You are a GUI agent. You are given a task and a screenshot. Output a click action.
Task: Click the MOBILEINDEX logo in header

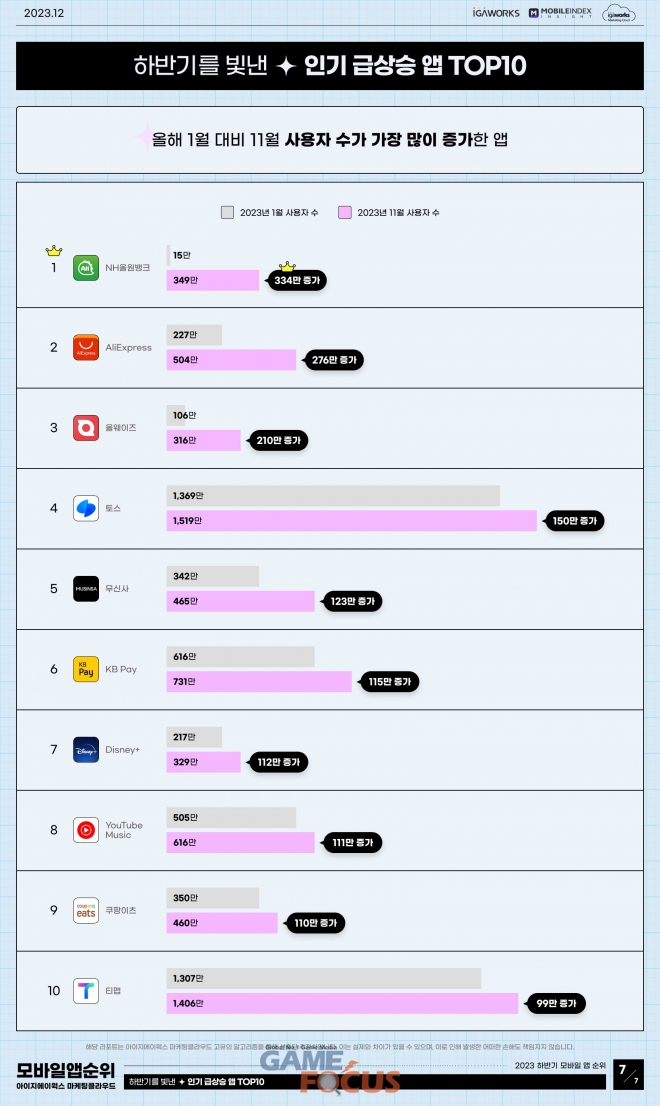(561, 13)
